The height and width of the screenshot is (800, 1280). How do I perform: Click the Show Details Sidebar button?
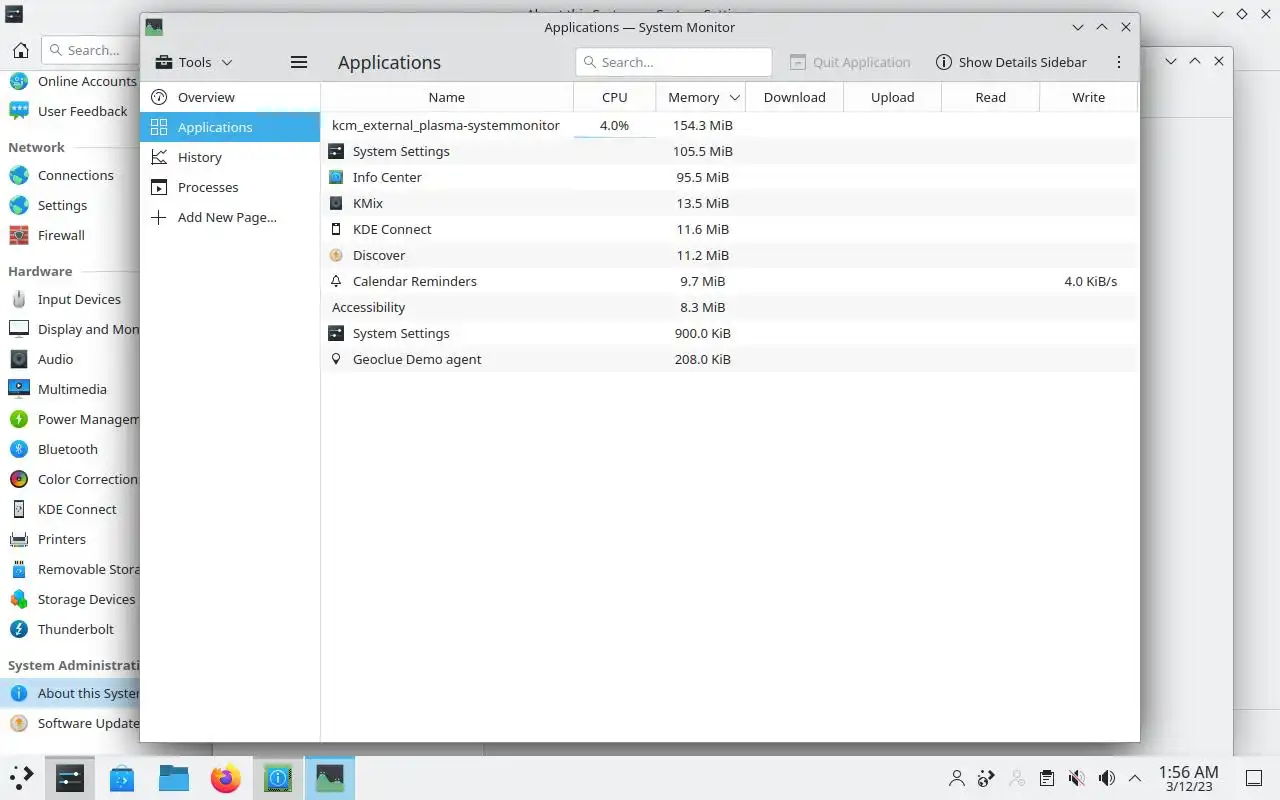pyautogui.click(x=1011, y=62)
